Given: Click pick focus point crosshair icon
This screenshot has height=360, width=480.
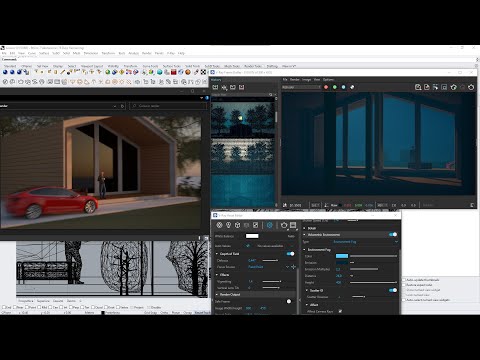Looking at the screenshot, I should (x=293, y=267).
